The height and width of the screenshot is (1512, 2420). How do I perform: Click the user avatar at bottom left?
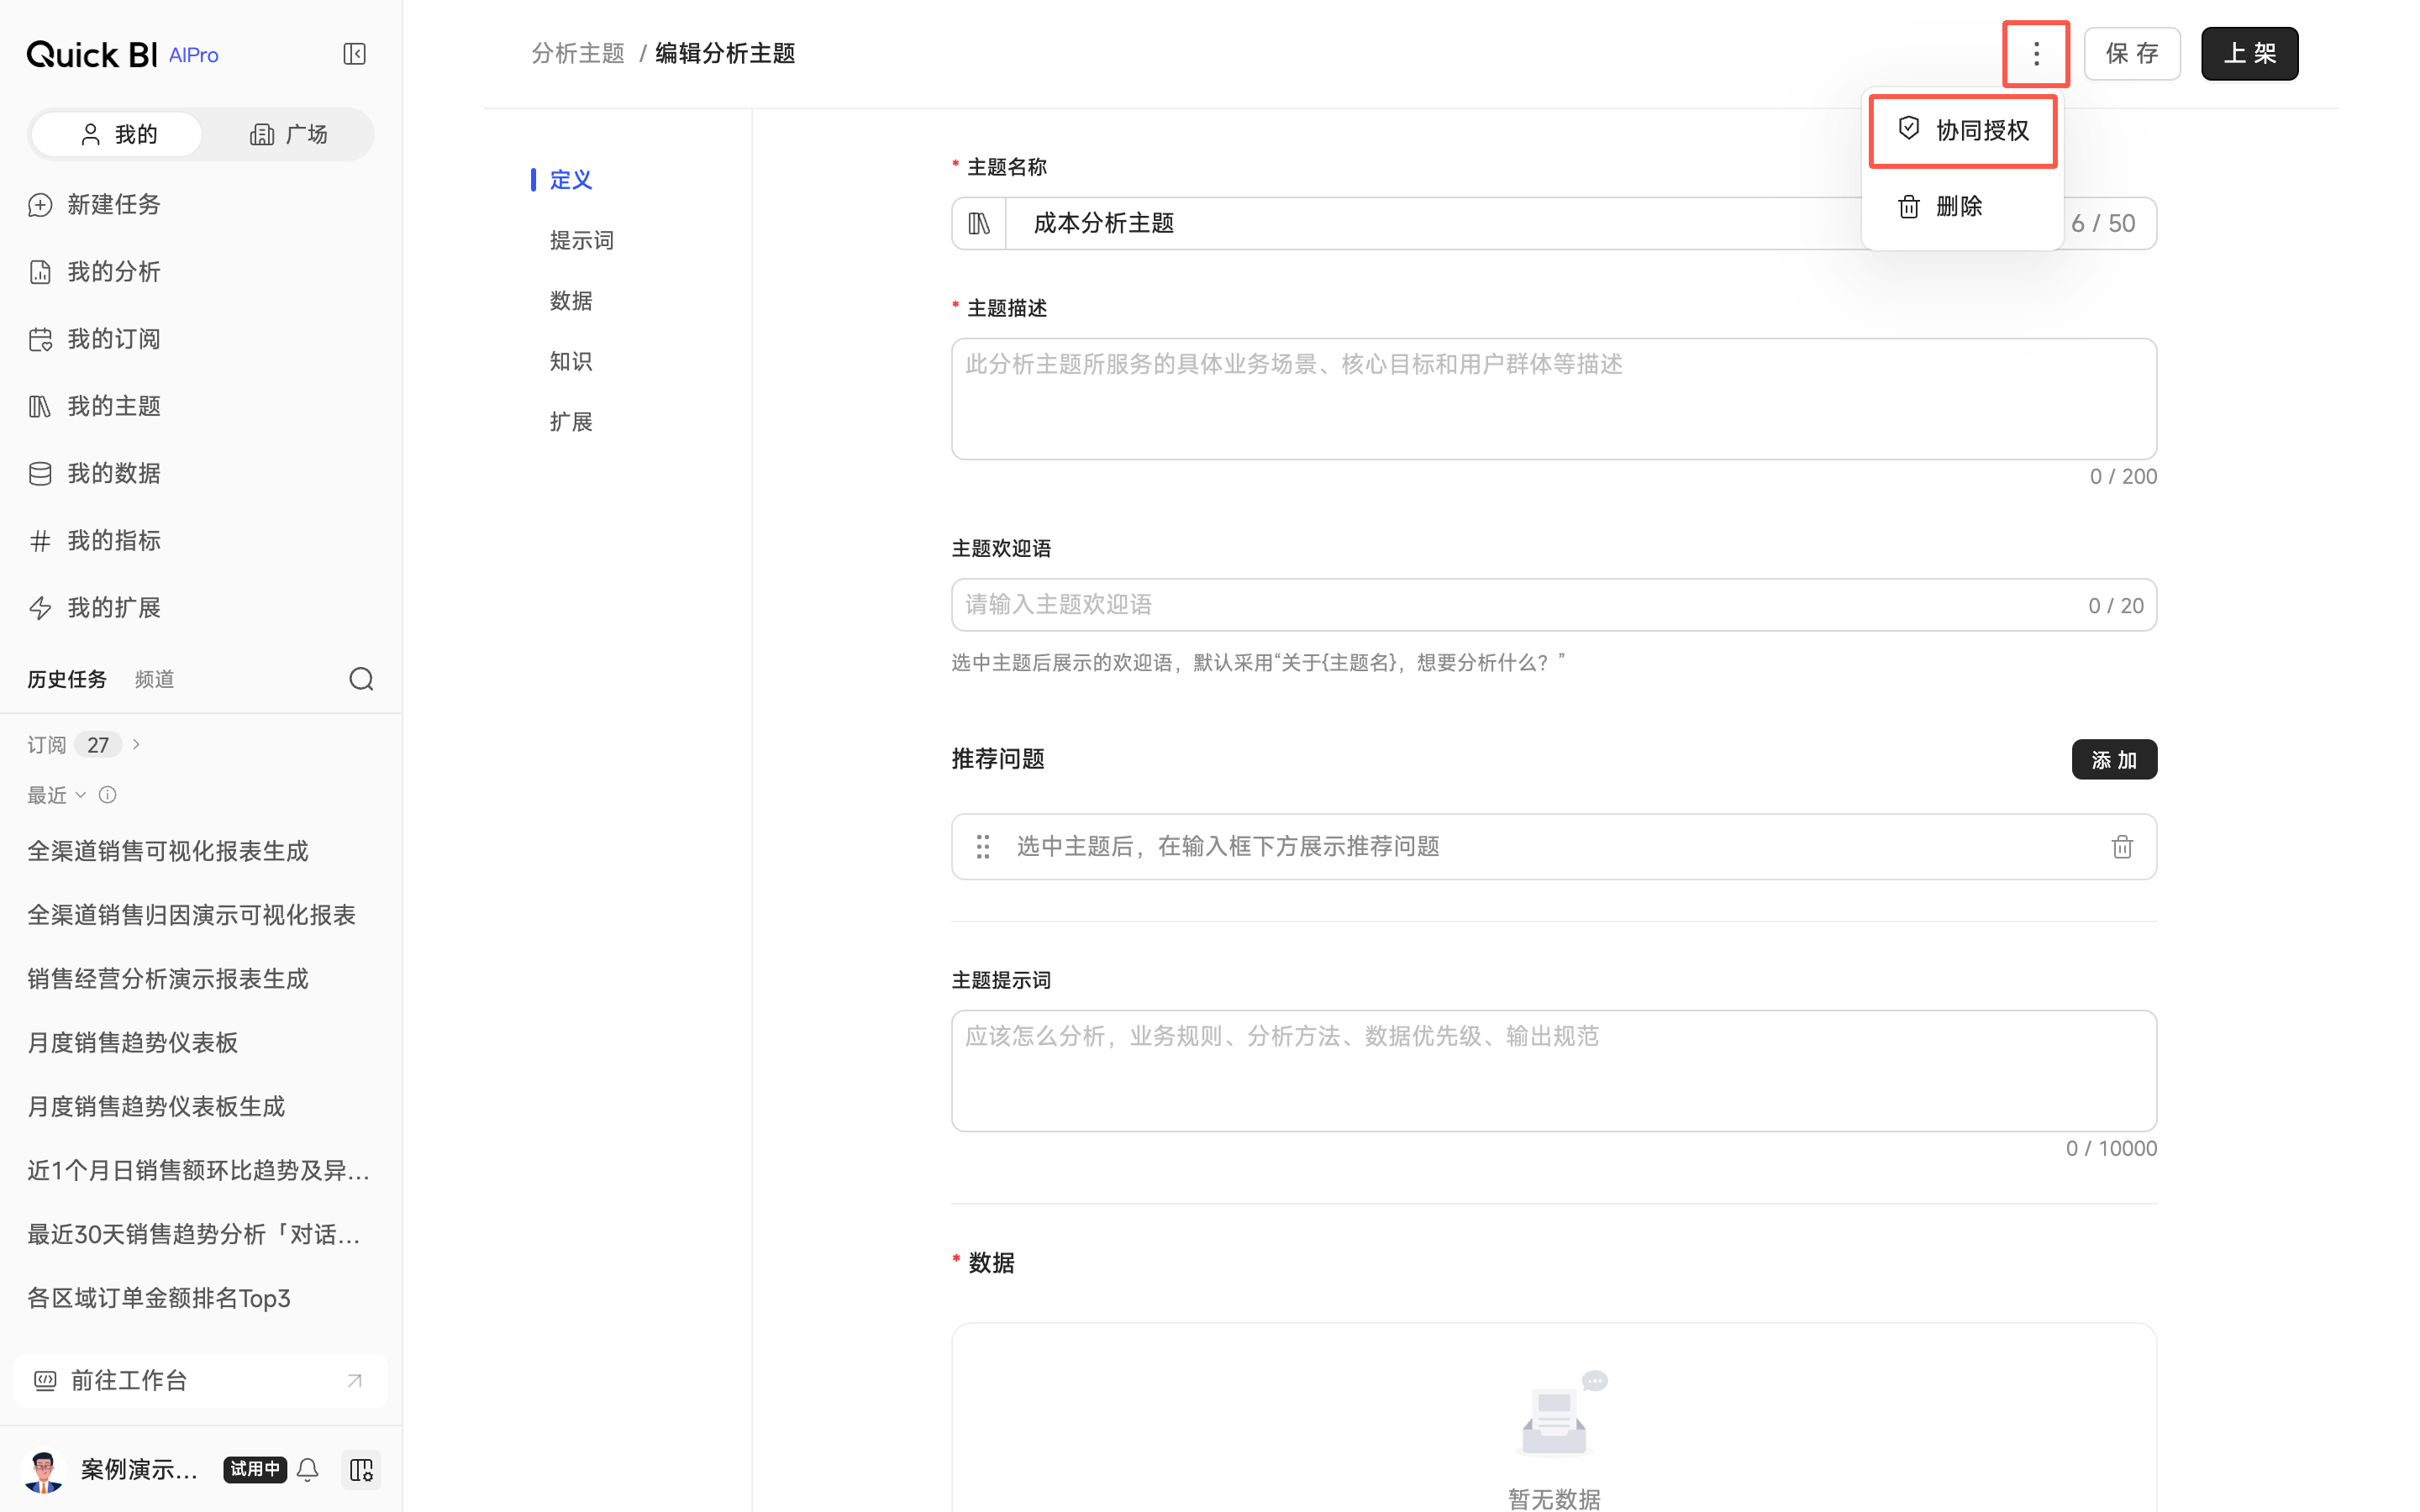coord(43,1469)
